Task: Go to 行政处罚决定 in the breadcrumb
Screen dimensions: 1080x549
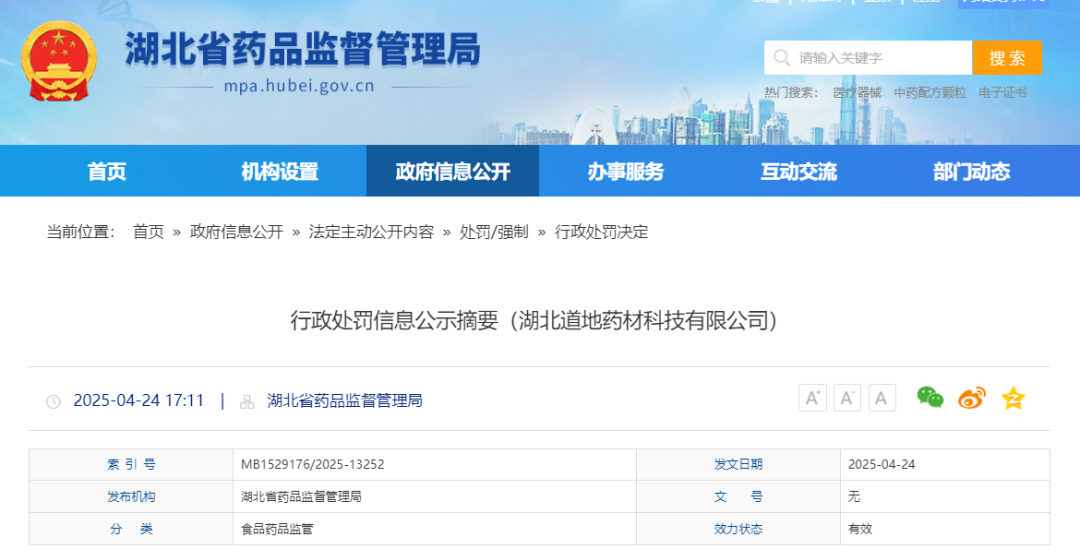Action: click(601, 232)
